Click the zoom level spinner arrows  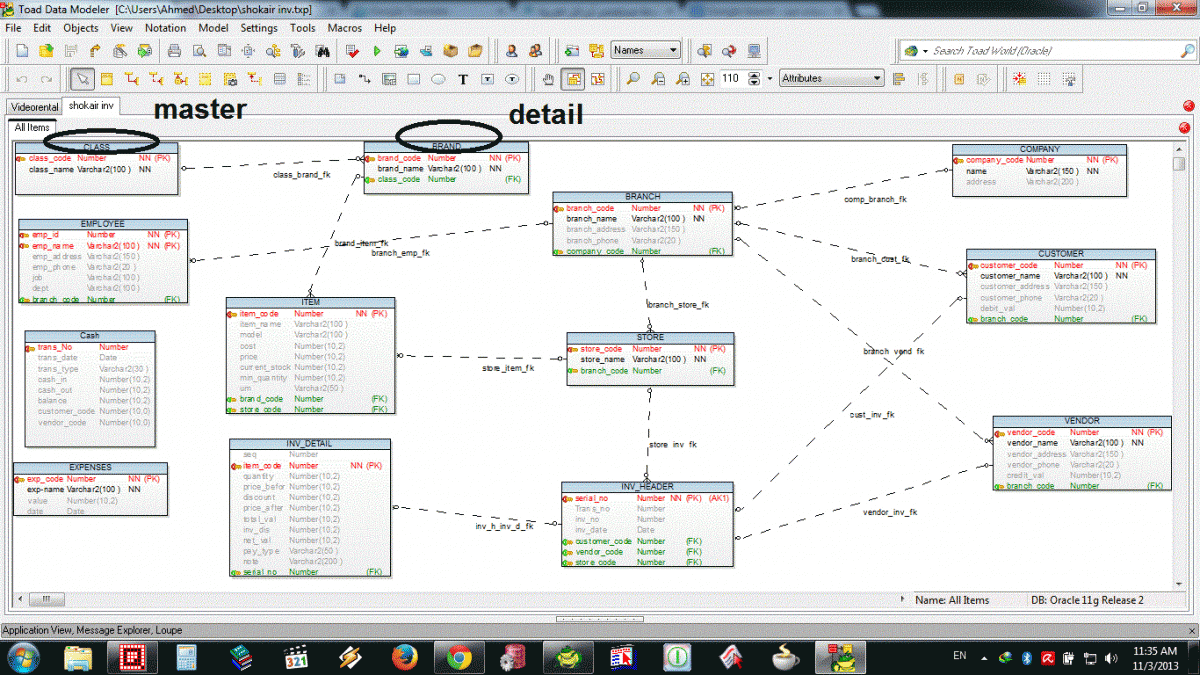point(754,78)
